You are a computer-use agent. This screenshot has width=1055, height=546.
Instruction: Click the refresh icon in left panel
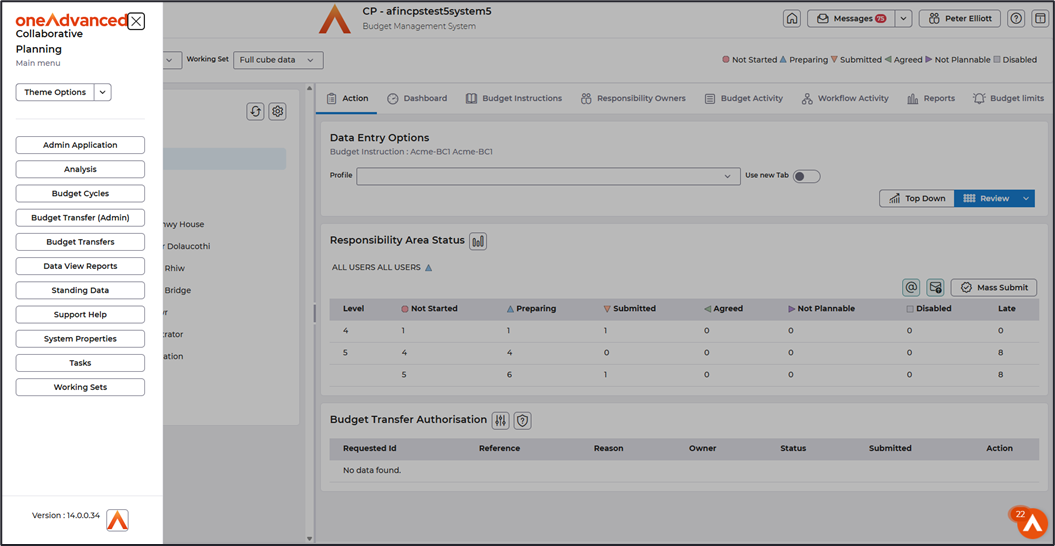point(255,112)
